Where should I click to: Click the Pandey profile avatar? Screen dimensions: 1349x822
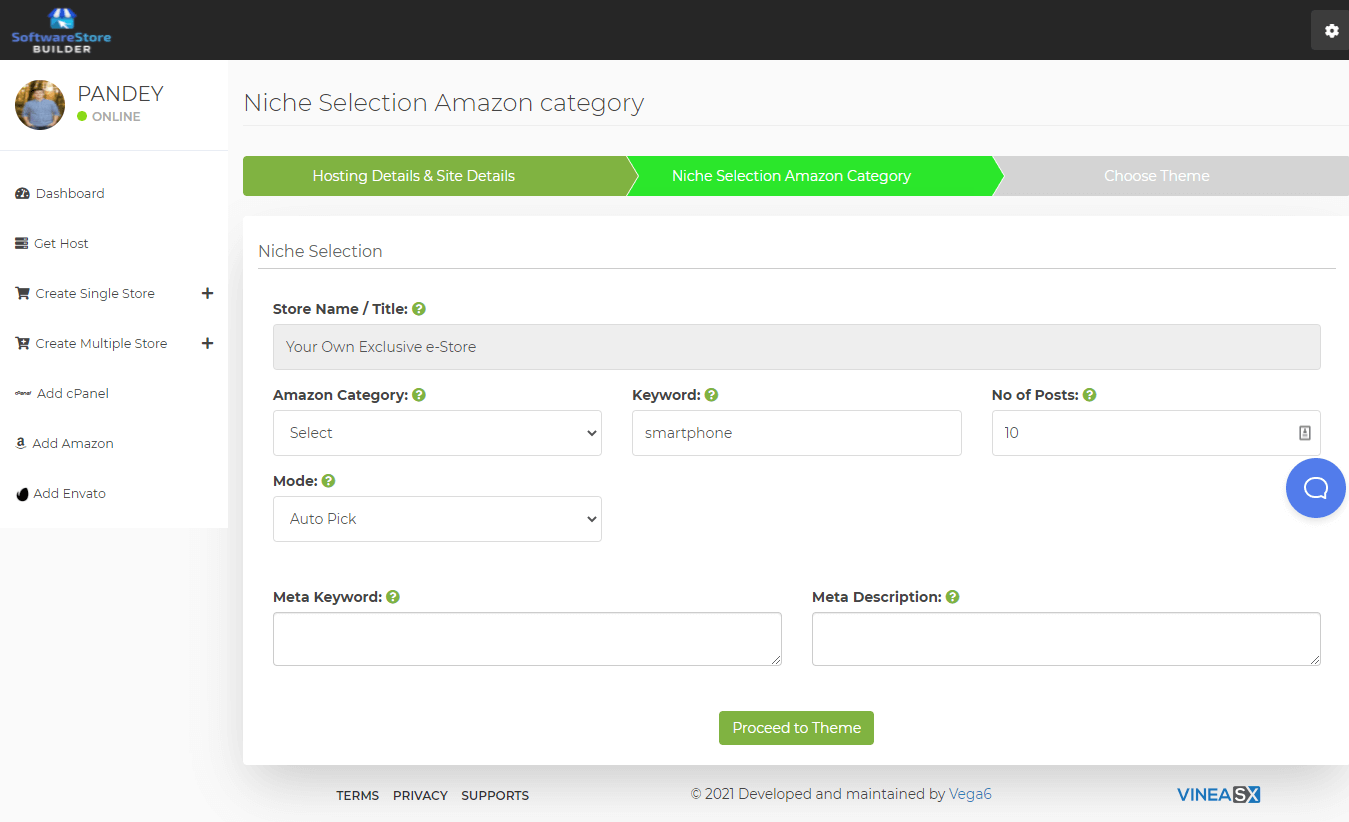pos(40,105)
